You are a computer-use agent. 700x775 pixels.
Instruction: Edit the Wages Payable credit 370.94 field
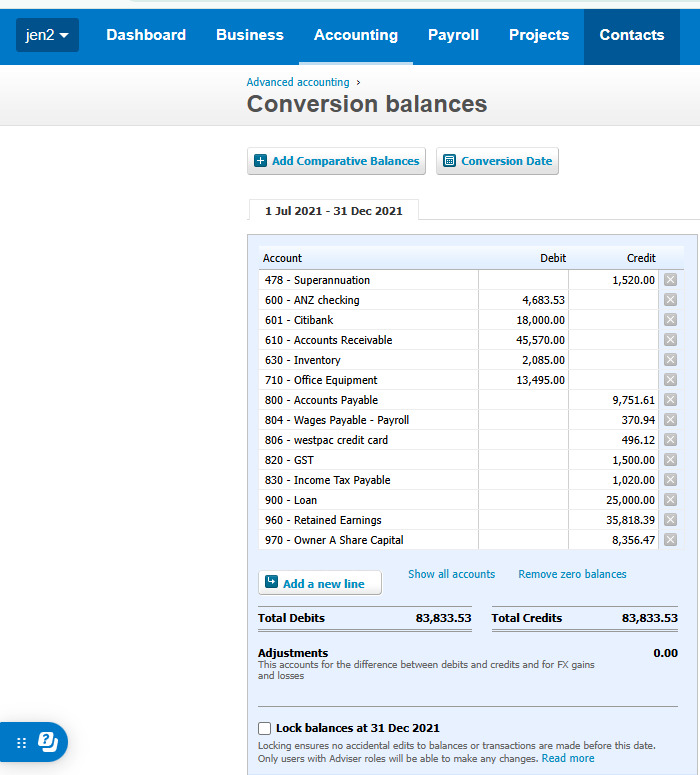tap(613, 420)
